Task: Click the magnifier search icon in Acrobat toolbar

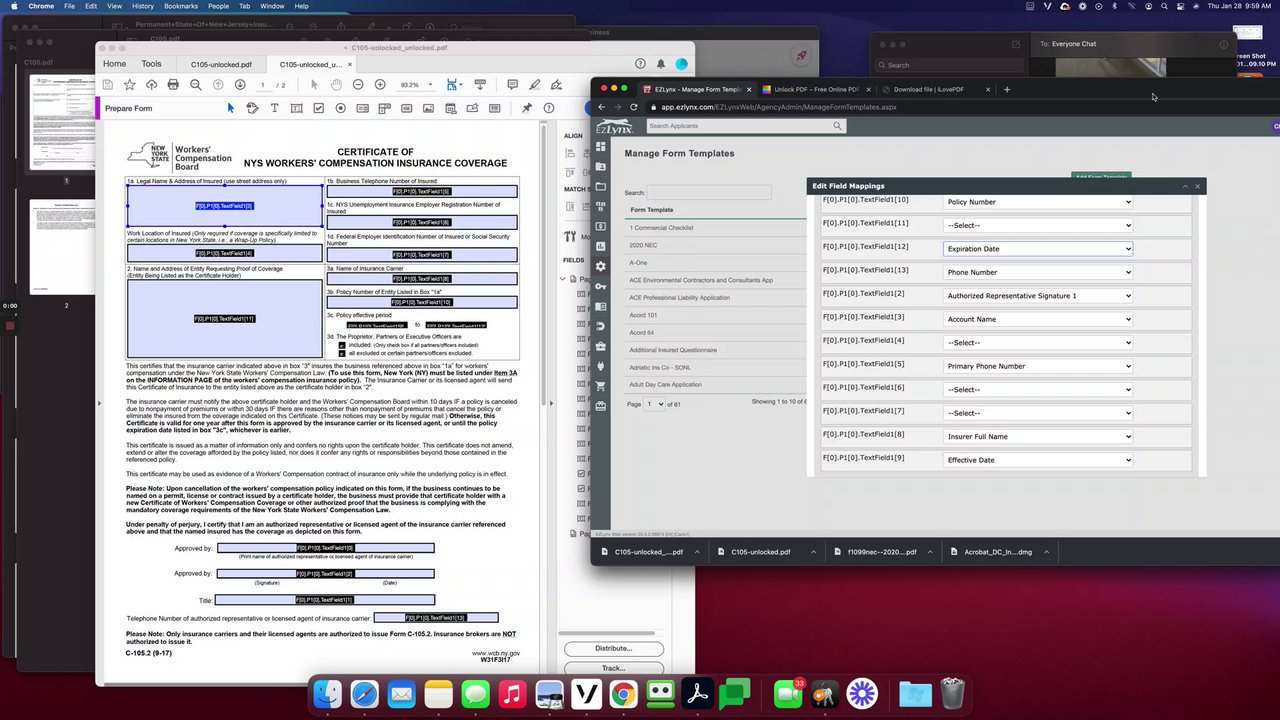Action: click(x=195, y=85)
